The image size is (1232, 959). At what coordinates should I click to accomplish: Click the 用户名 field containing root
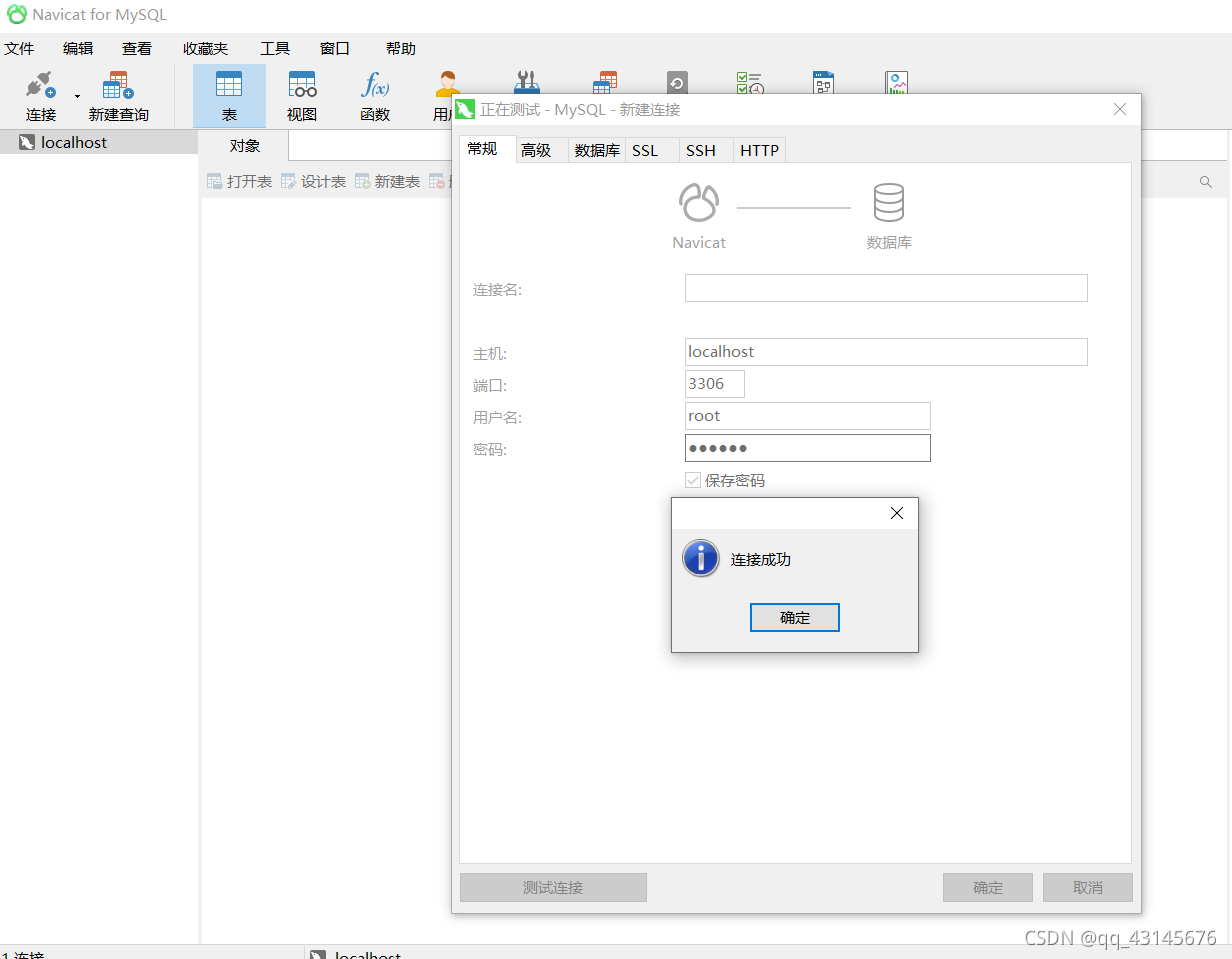[808, 416]
